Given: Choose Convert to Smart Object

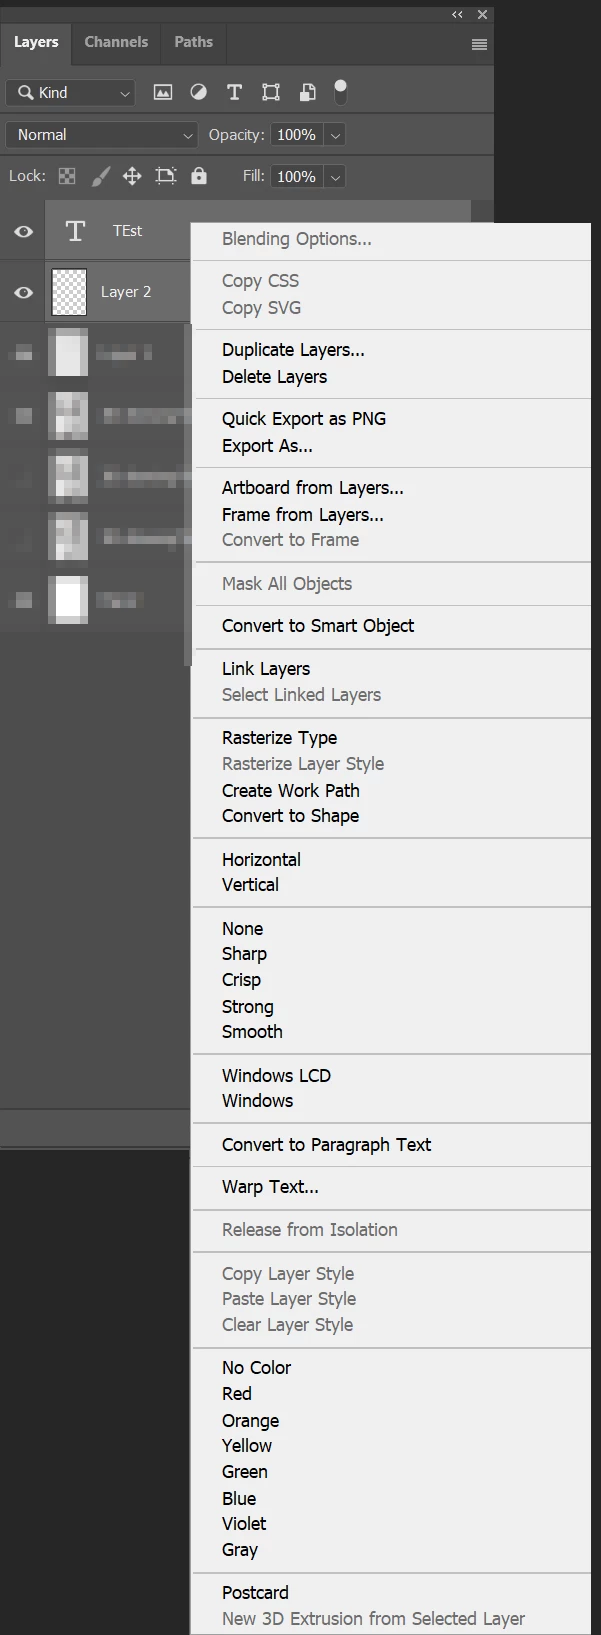Looking at the screenshot, I should point(318,626).
